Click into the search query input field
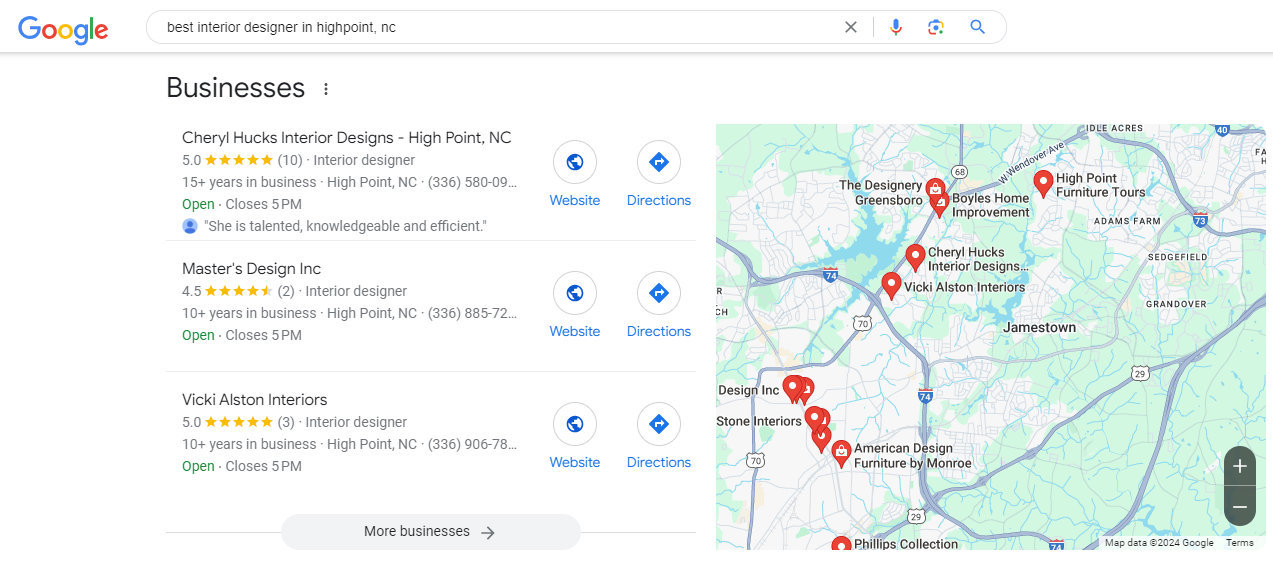The image size is (1273, 564). [500, 27]
